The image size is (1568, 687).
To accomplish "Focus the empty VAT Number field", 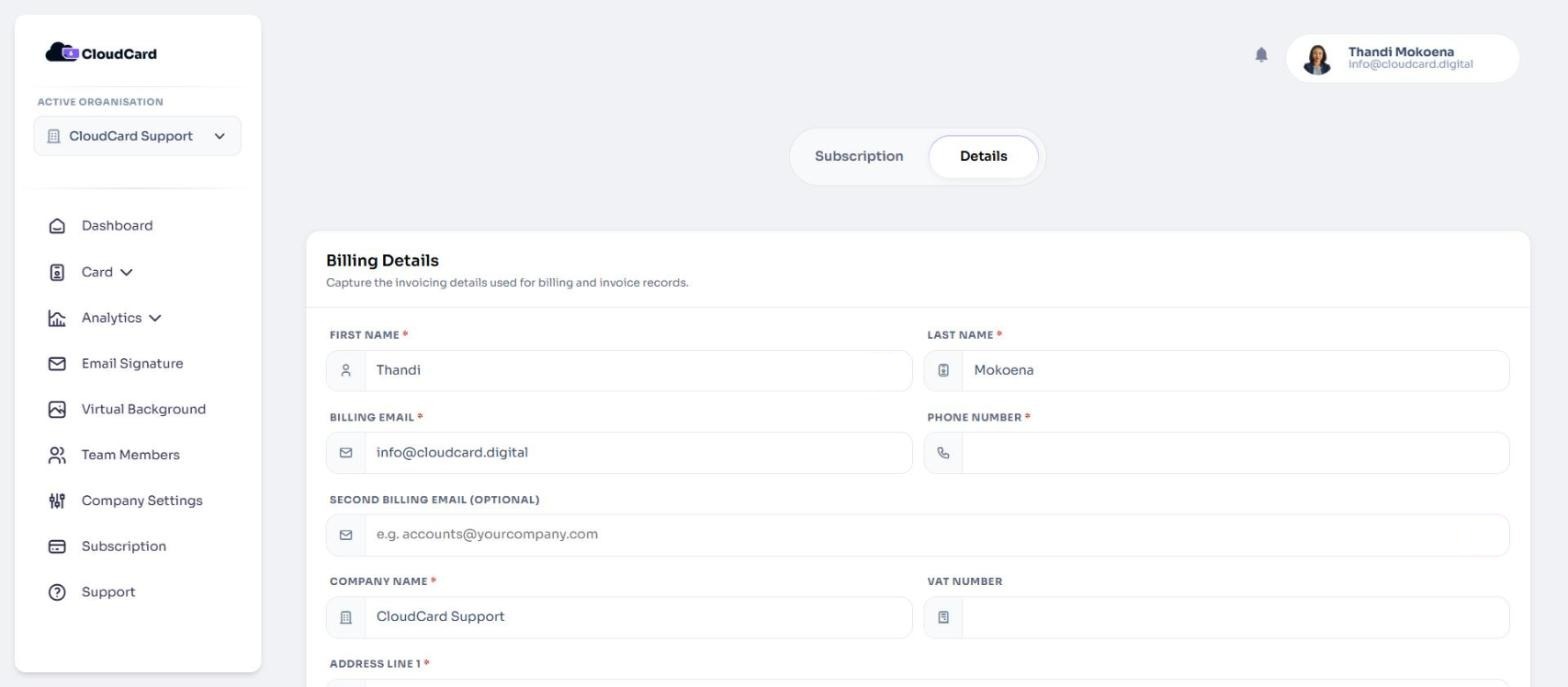I will pyautogui.click(x=1235, y=618).
